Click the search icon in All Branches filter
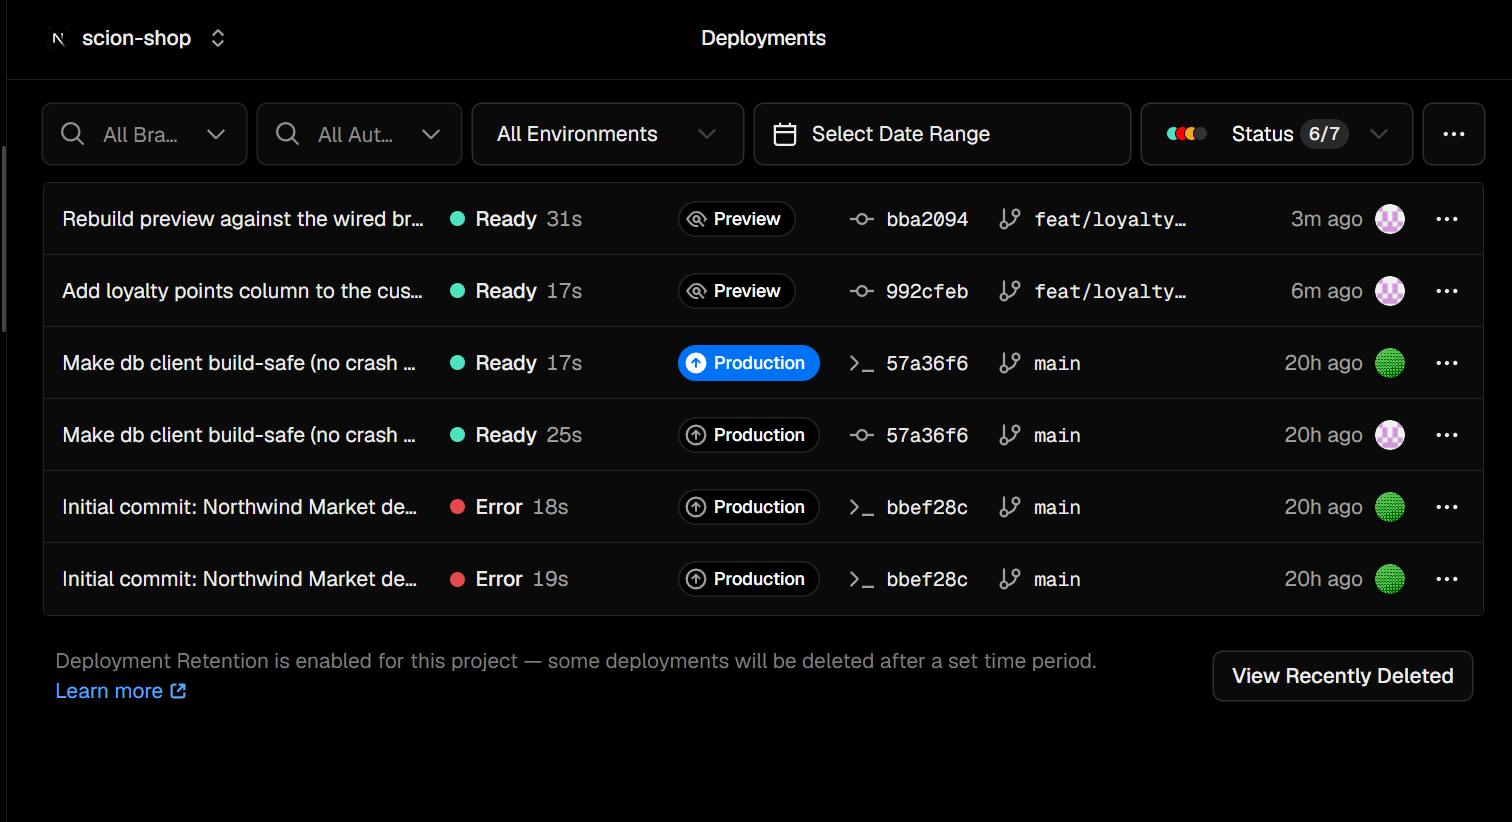This screenshot has width=1512, height=822. pyautogui.click(x=72, y=134)
